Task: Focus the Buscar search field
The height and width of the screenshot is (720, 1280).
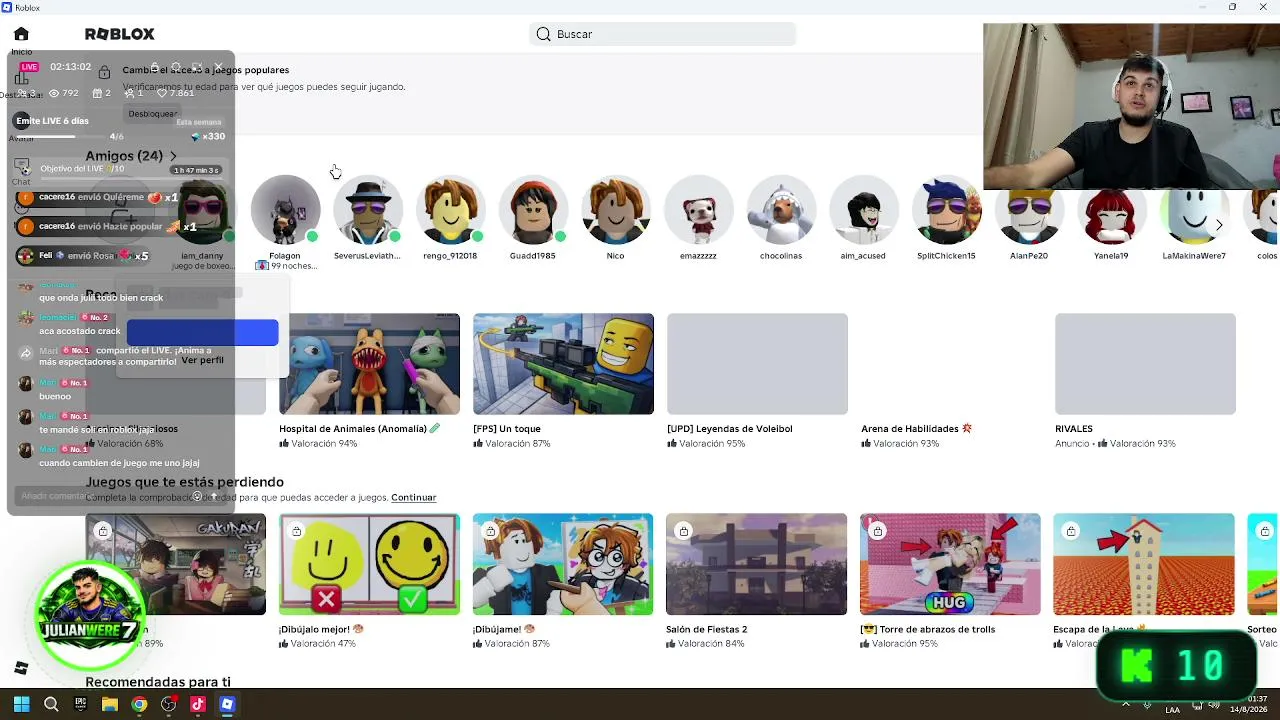Action: [662, 34]
